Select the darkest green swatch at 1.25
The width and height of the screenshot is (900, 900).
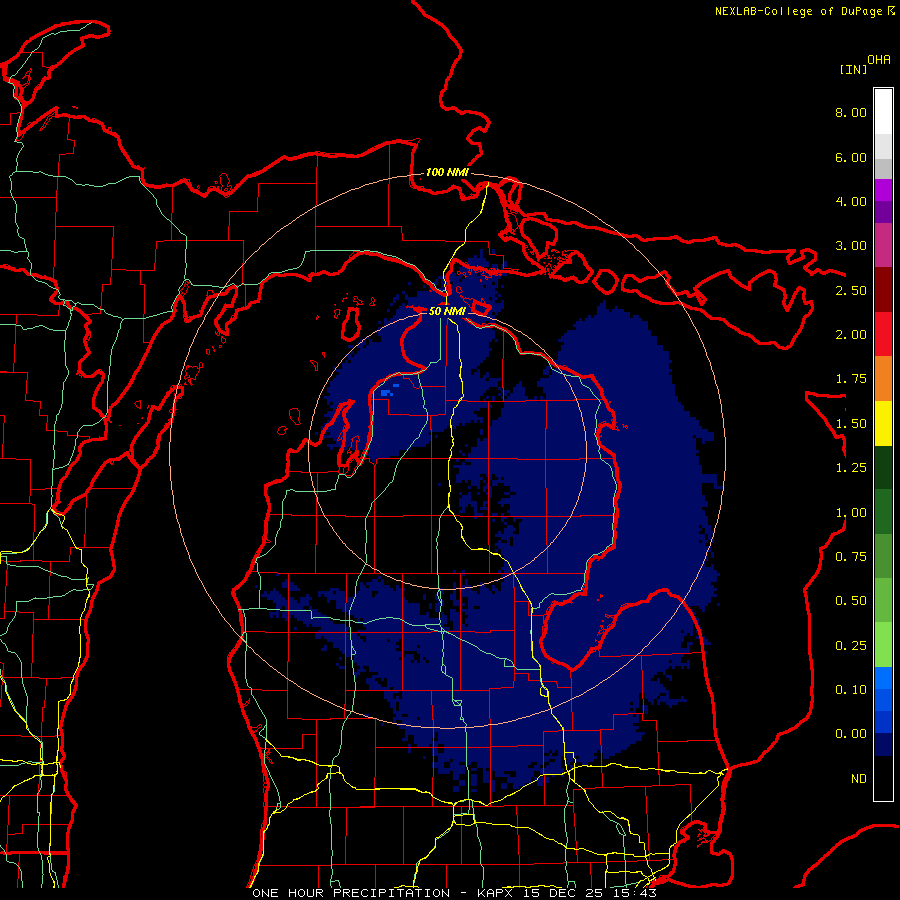click(883, 467)
